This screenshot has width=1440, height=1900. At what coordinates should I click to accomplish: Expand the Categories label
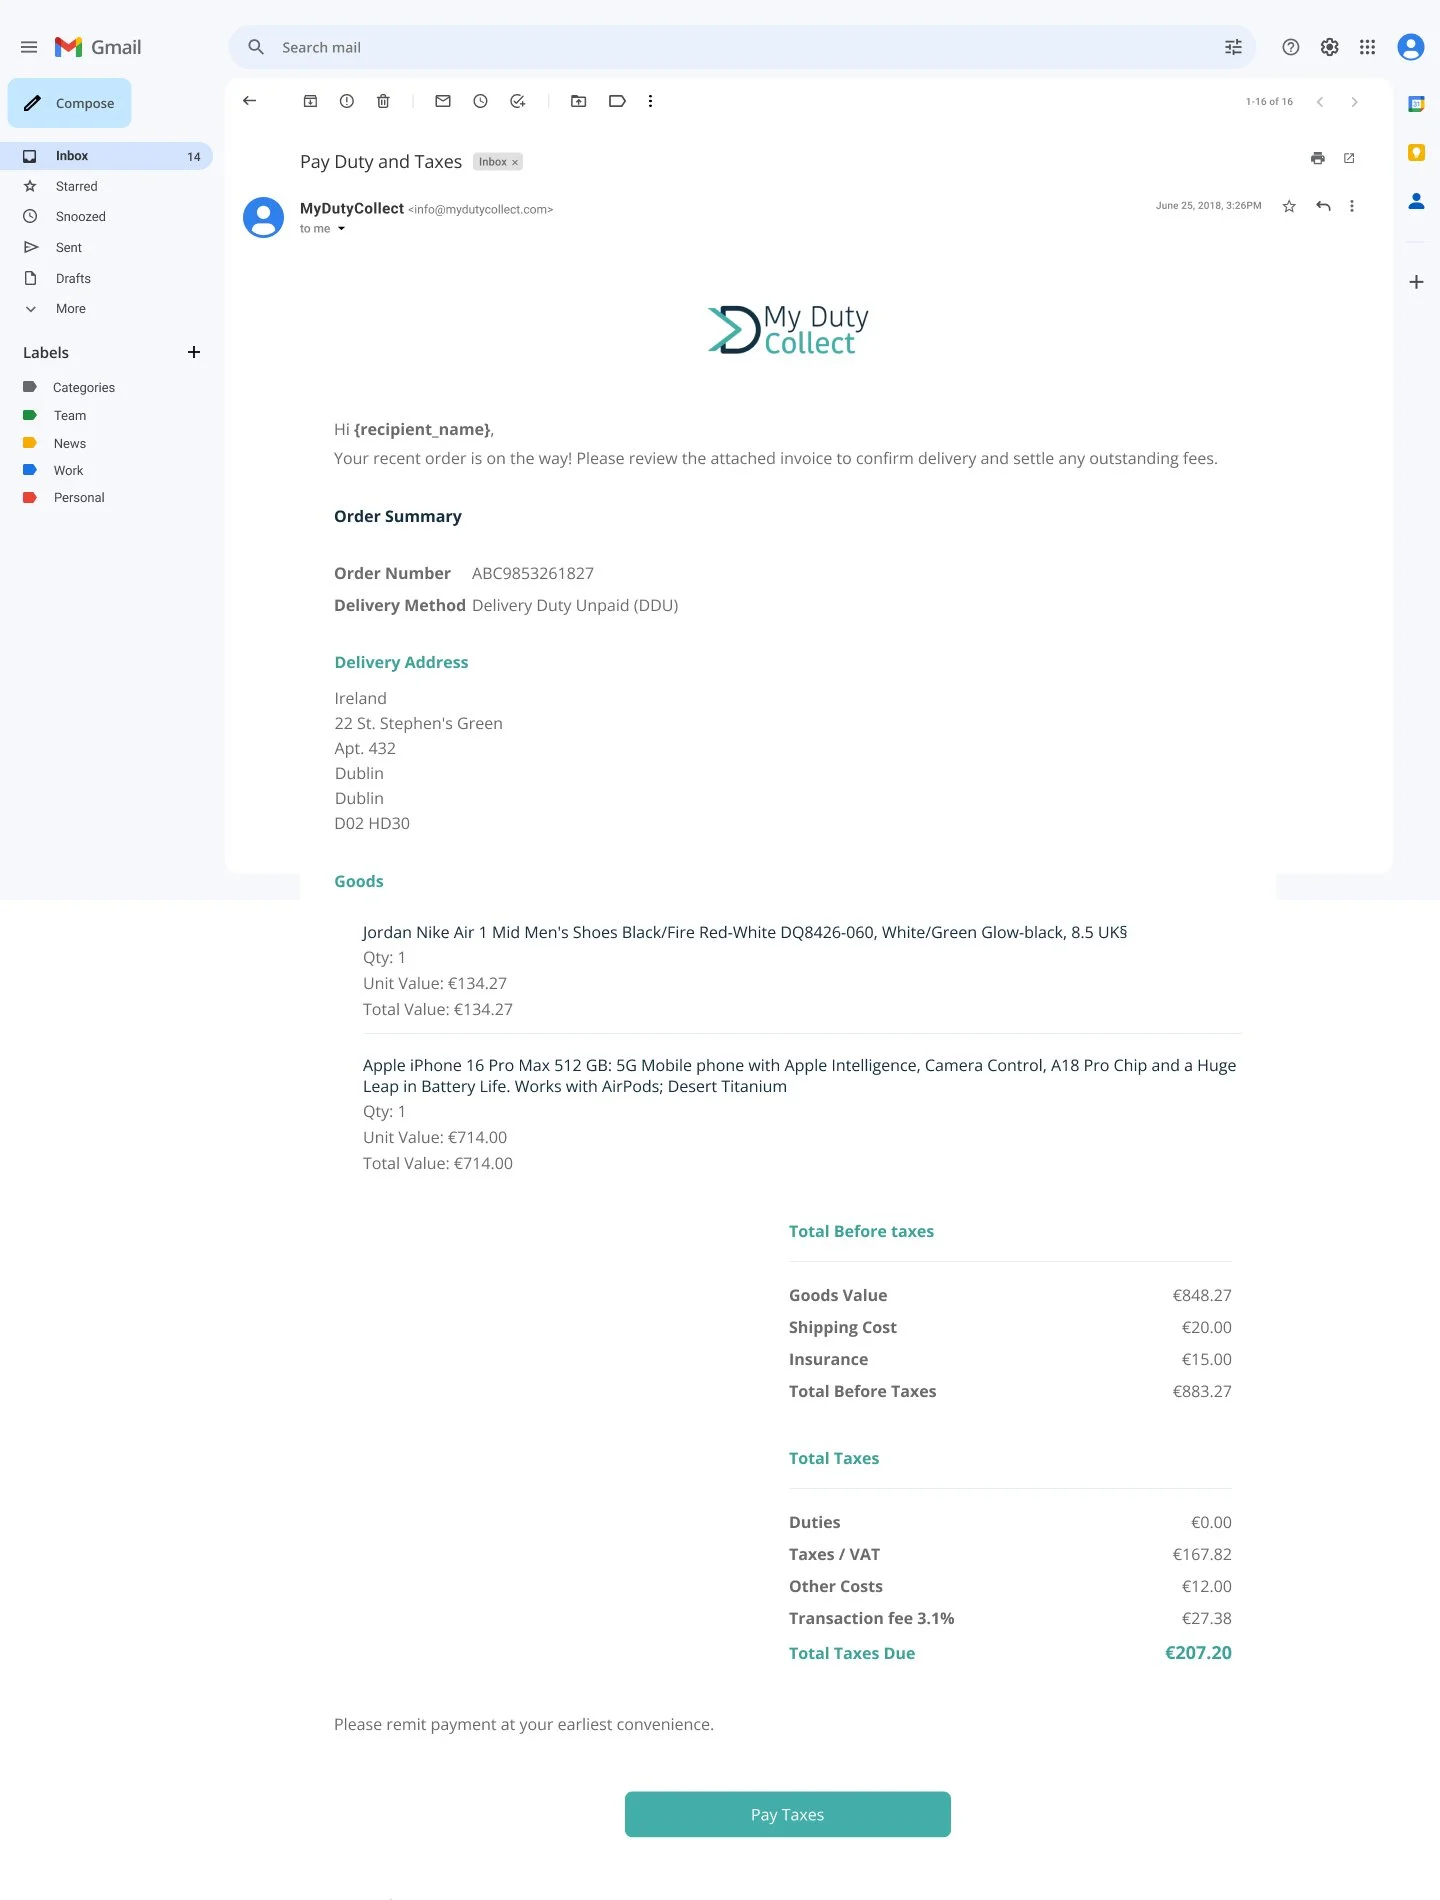pyautogui.click(x=84, y=387)
